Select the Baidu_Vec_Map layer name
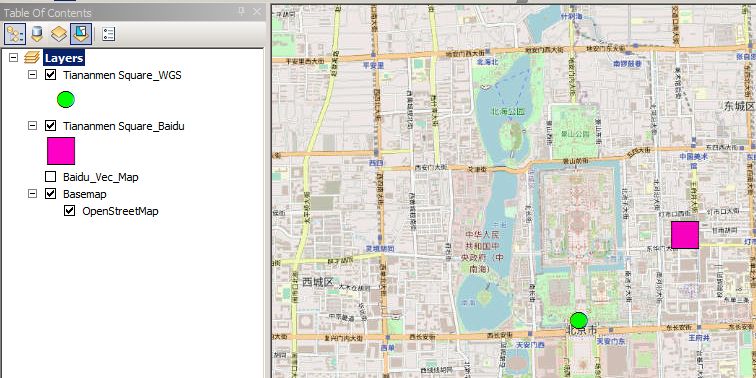This screenshot has height=378, width=756. pyautogui.click(x=101, y=177)
